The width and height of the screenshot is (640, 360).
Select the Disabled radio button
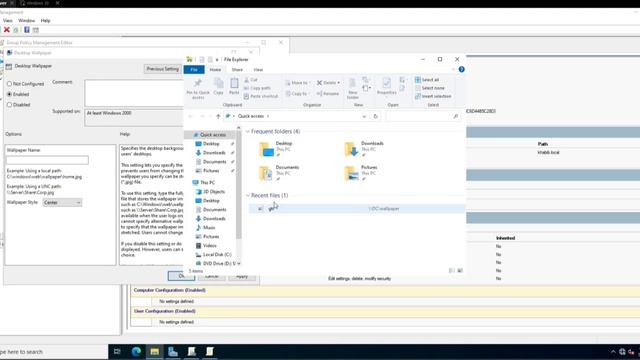pos(9,105)
